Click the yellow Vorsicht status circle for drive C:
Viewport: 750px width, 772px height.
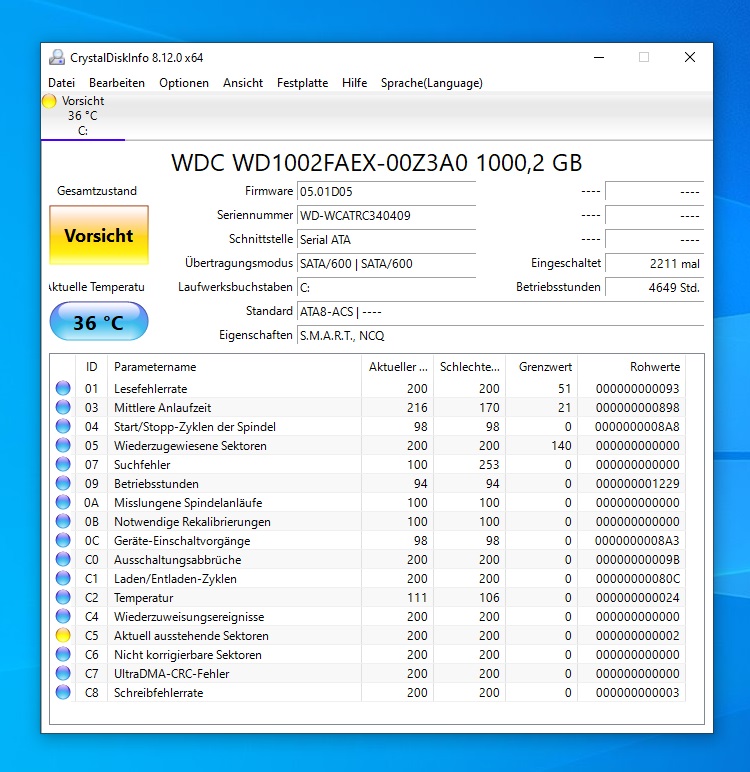(x=49, y=101)
